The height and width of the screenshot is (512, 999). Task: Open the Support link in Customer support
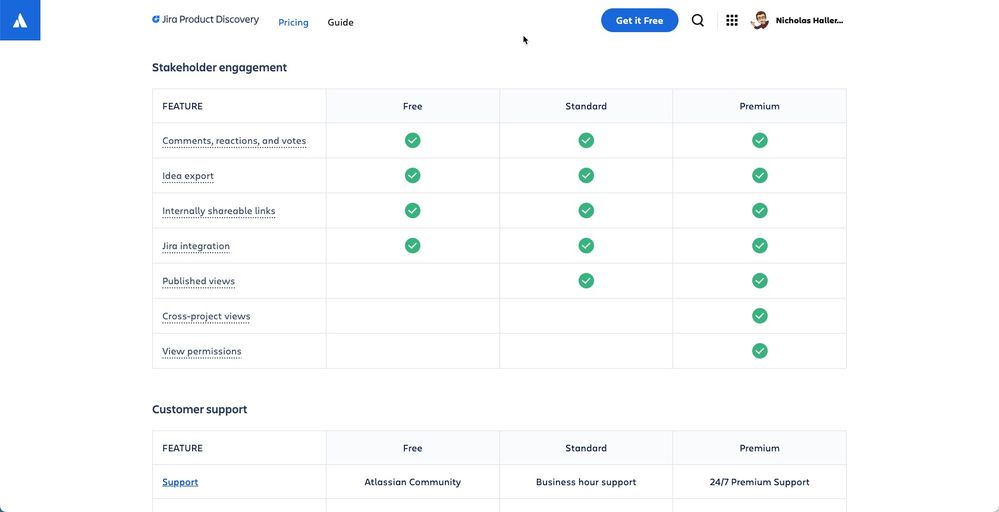point(180,482)
